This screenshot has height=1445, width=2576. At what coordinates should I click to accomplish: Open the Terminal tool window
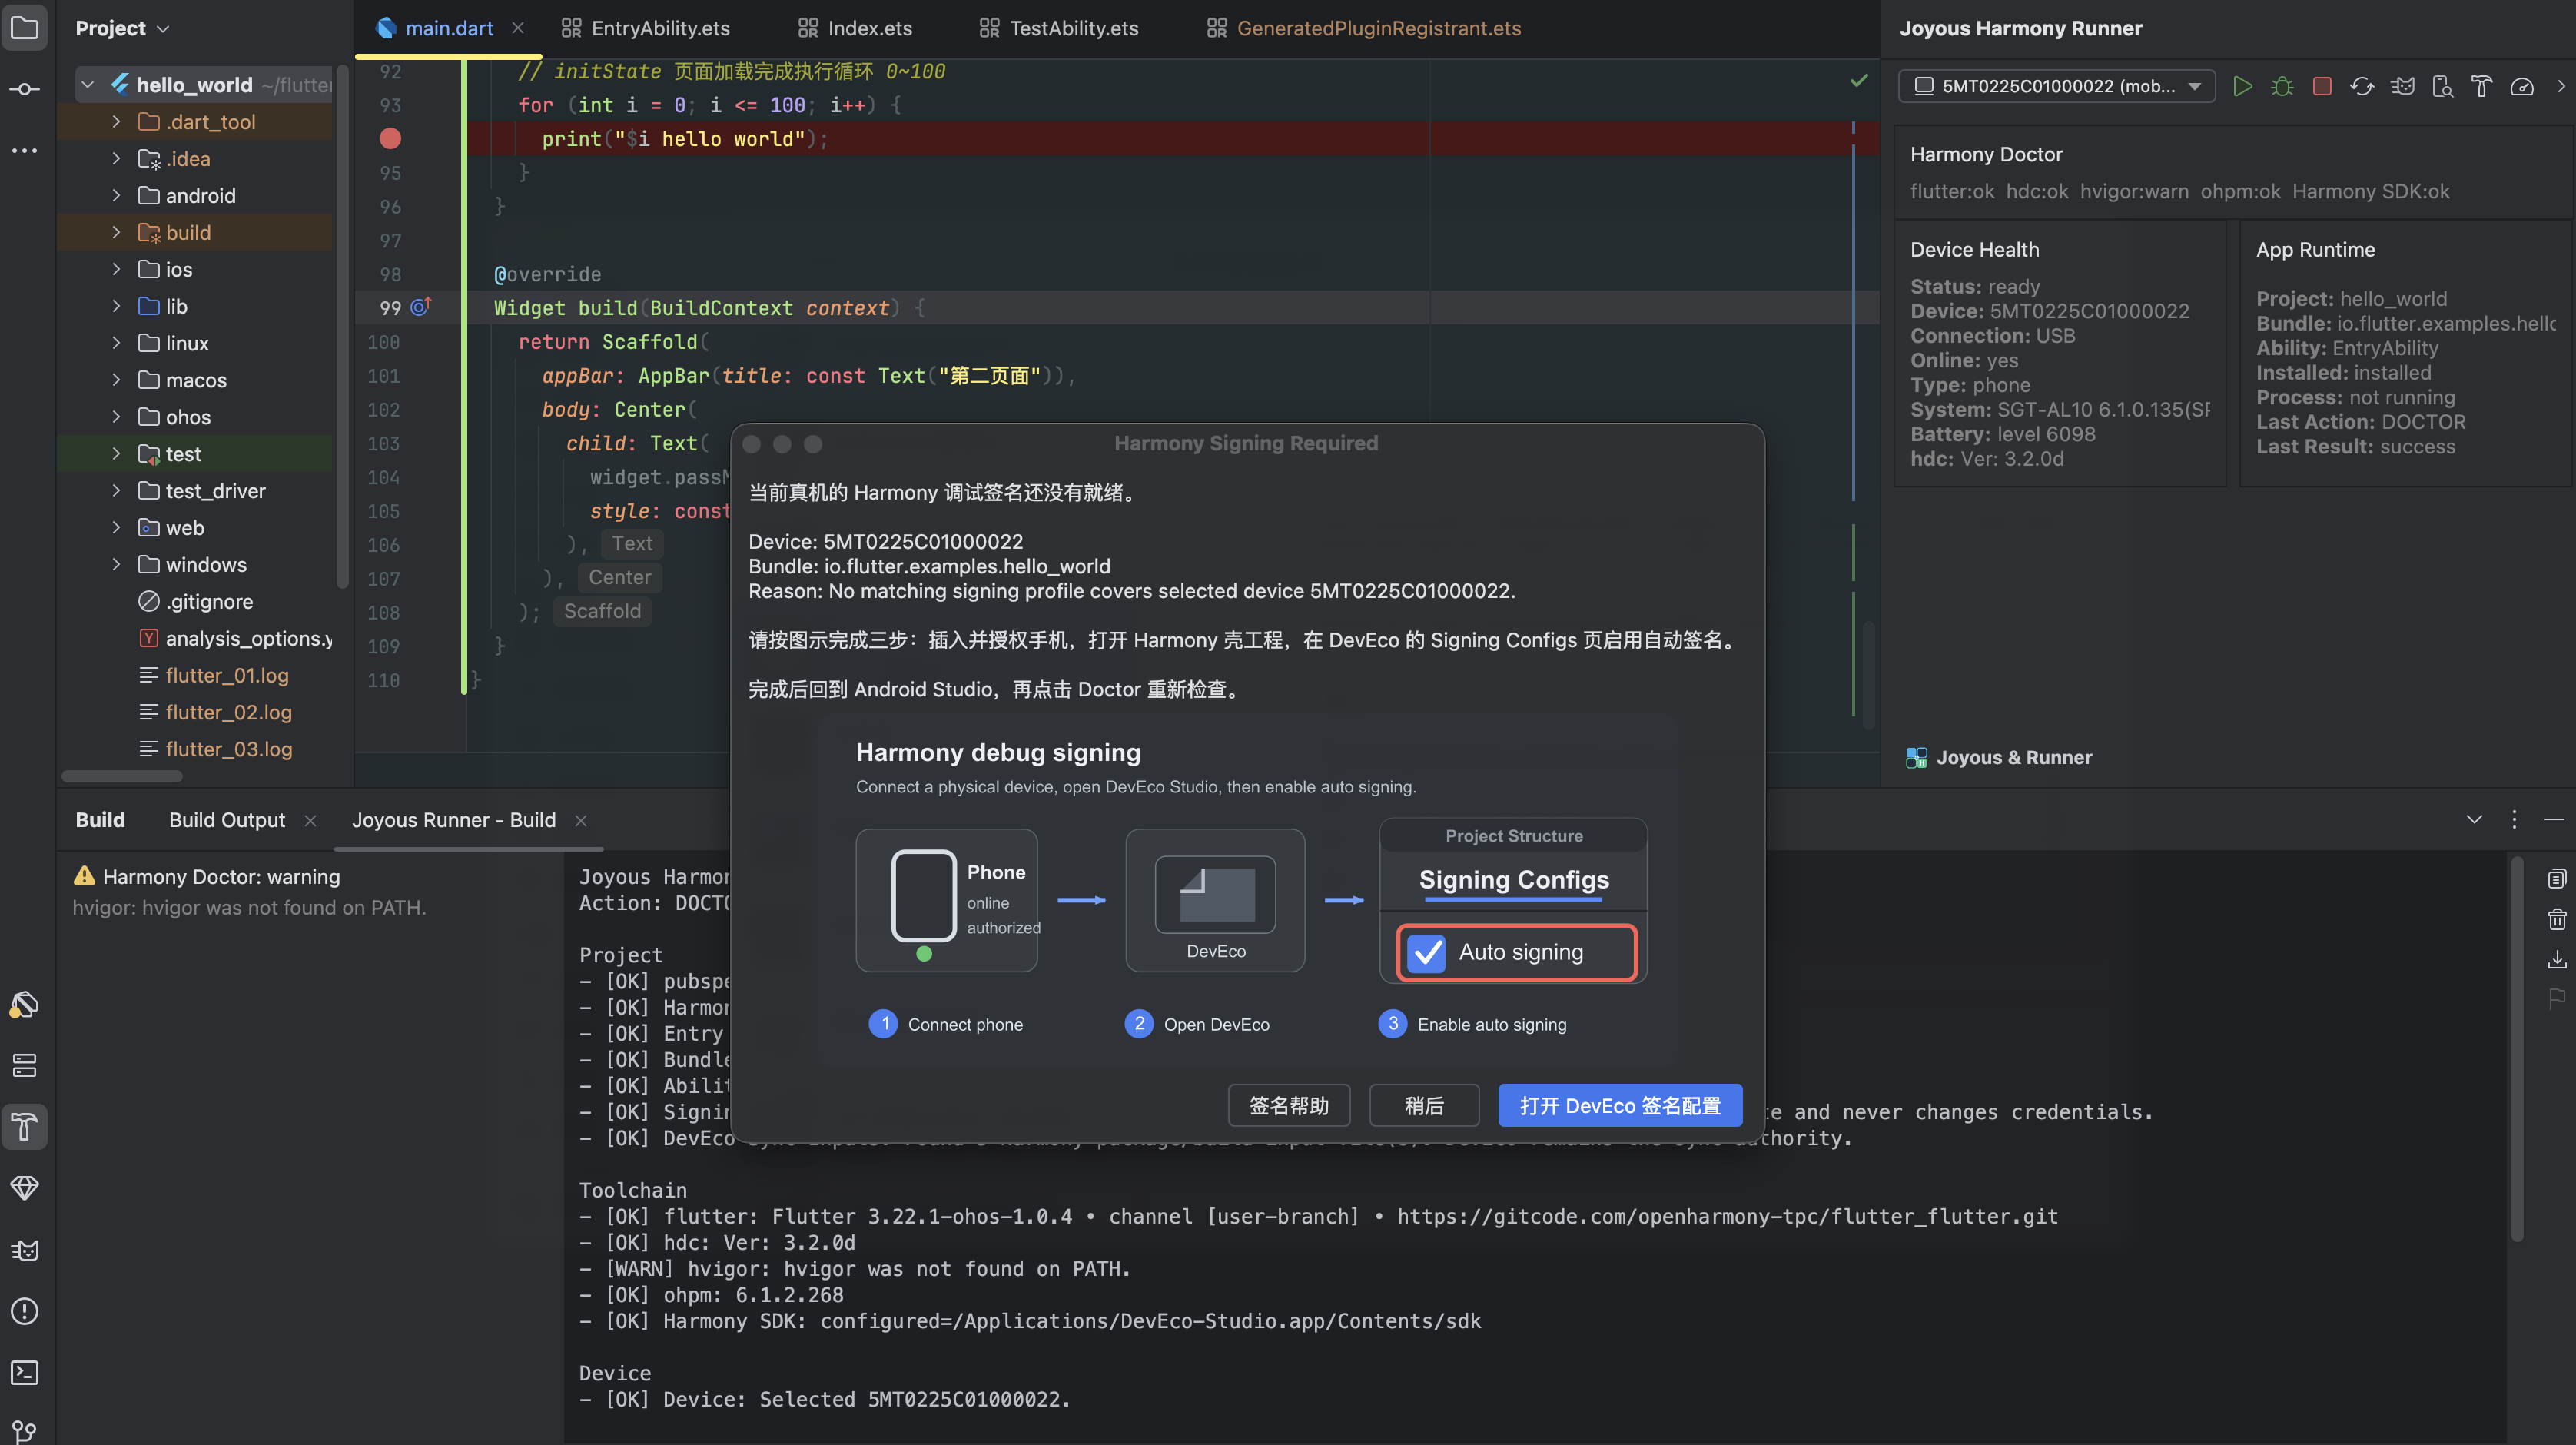(x=25, y=1372)
